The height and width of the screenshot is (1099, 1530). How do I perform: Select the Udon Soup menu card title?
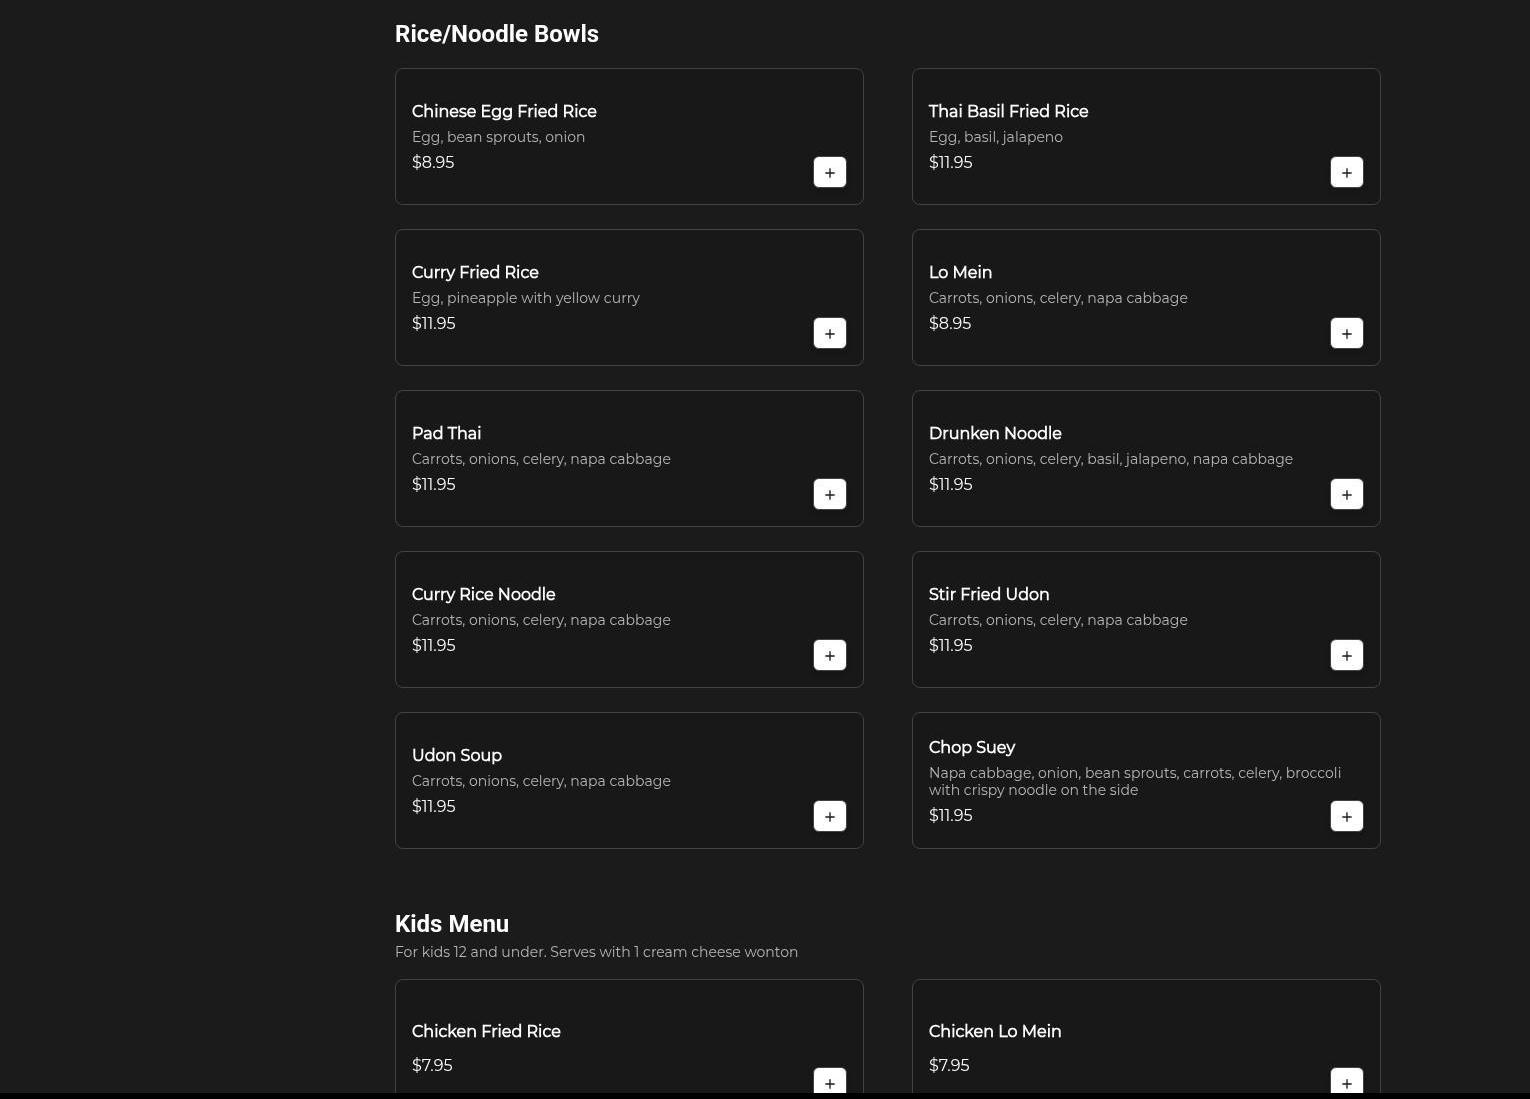click(457, 755)
